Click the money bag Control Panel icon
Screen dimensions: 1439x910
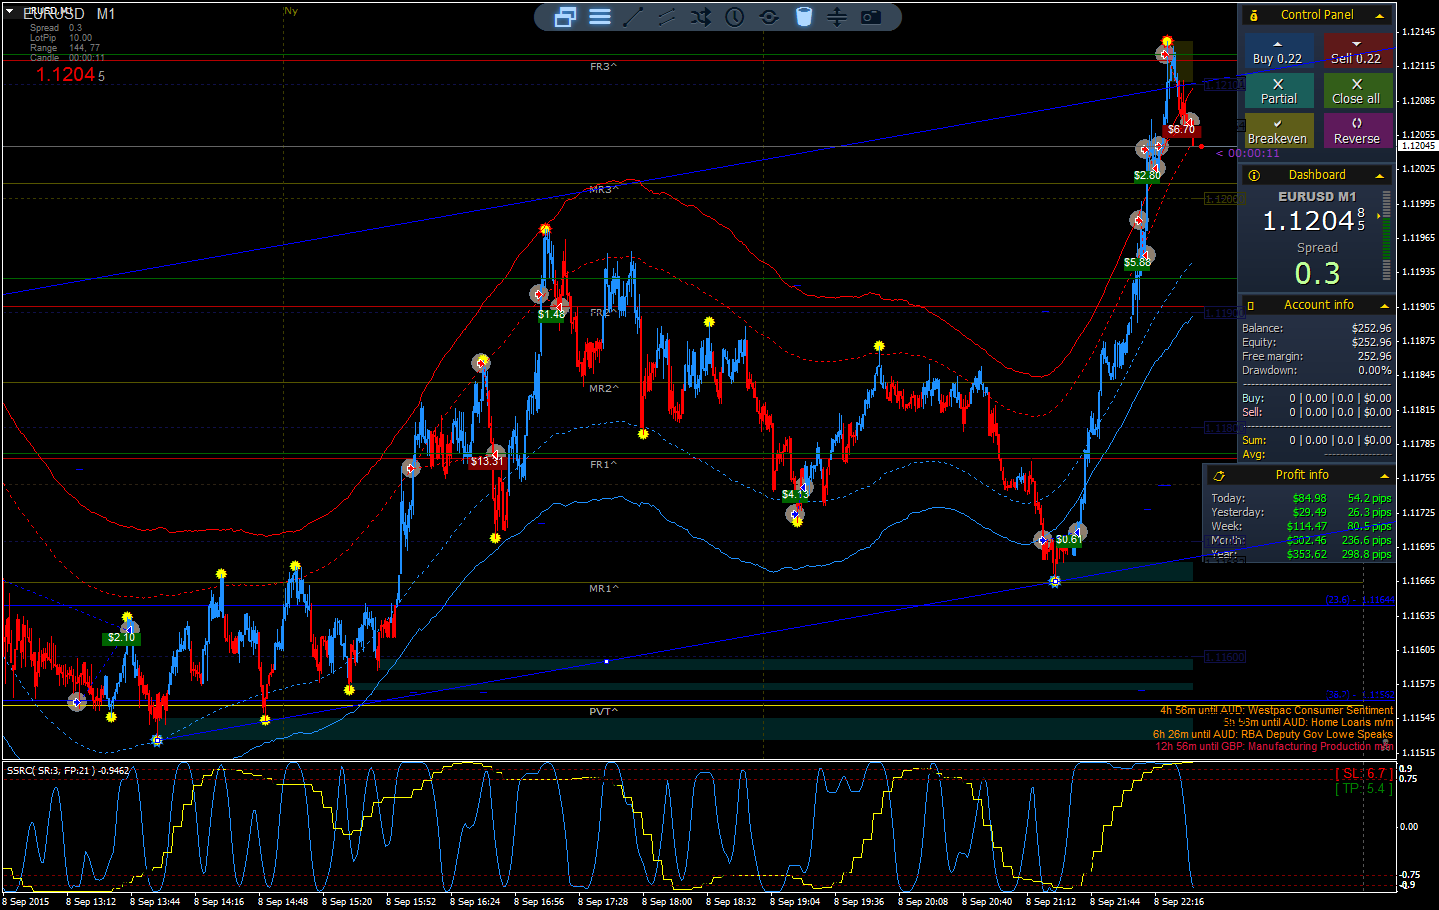1254,15
